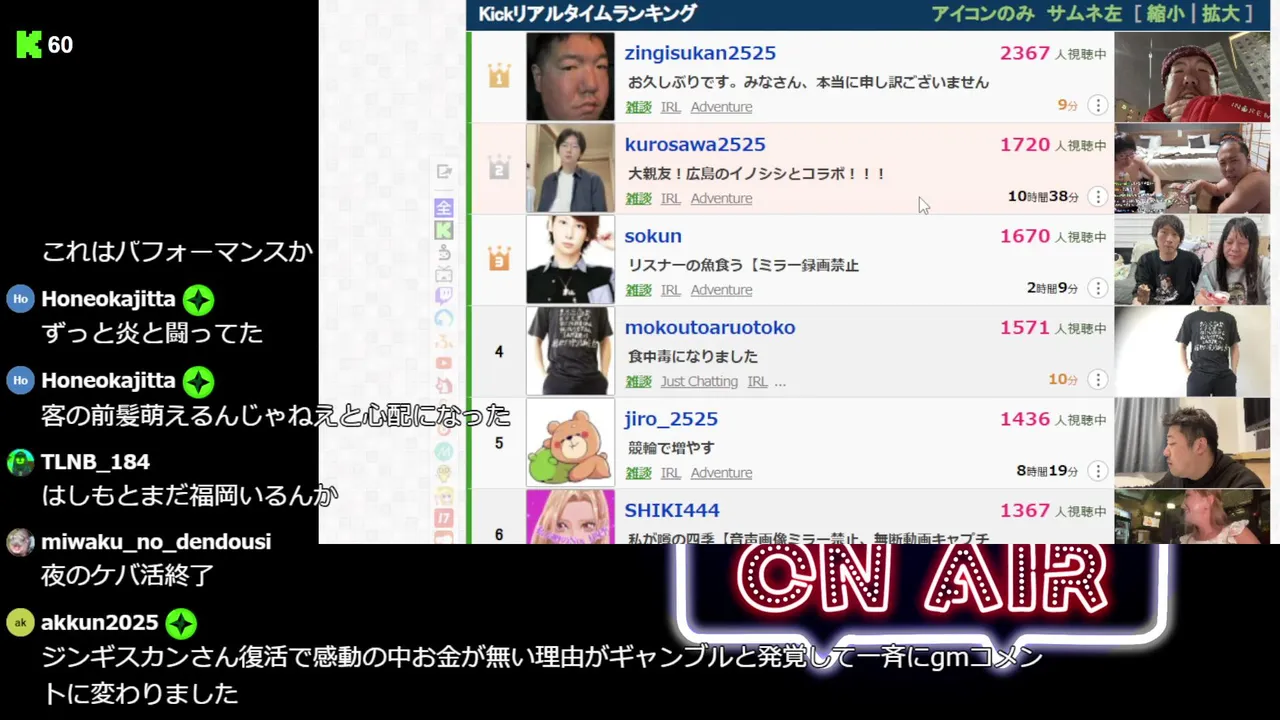This screenshot has width=1280, height=720.
Task: Click zingisukan2525's profile picture
Action: point(570,77)
